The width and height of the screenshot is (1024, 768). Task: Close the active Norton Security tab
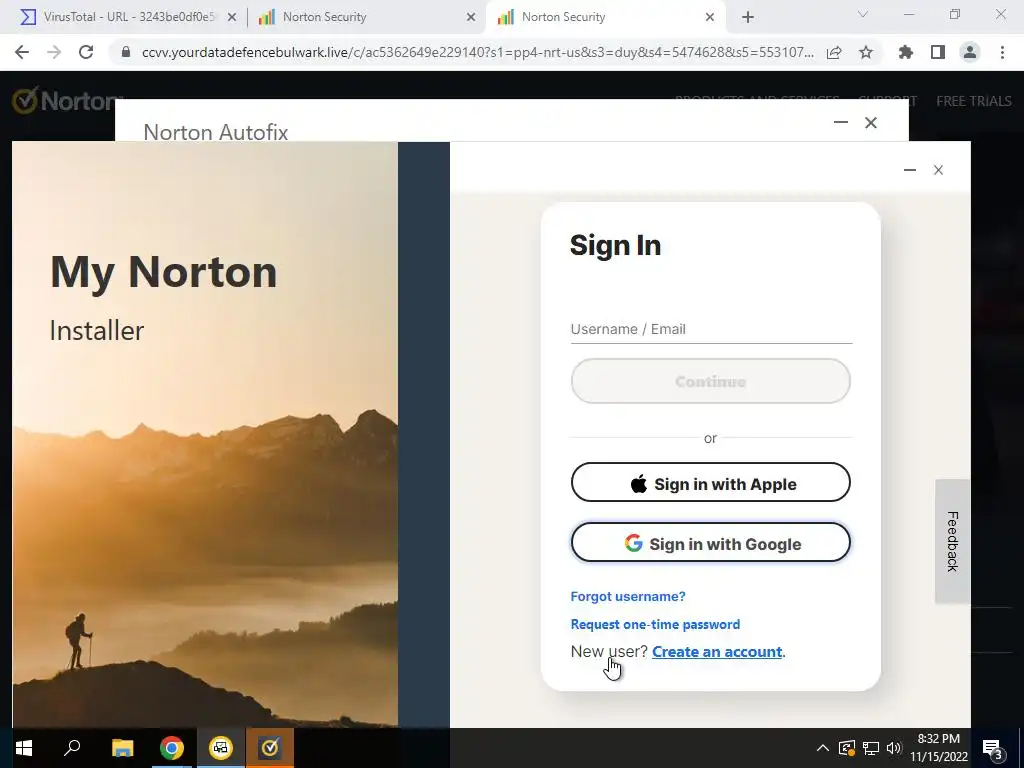pyautogui.click(x=710, y=18)
